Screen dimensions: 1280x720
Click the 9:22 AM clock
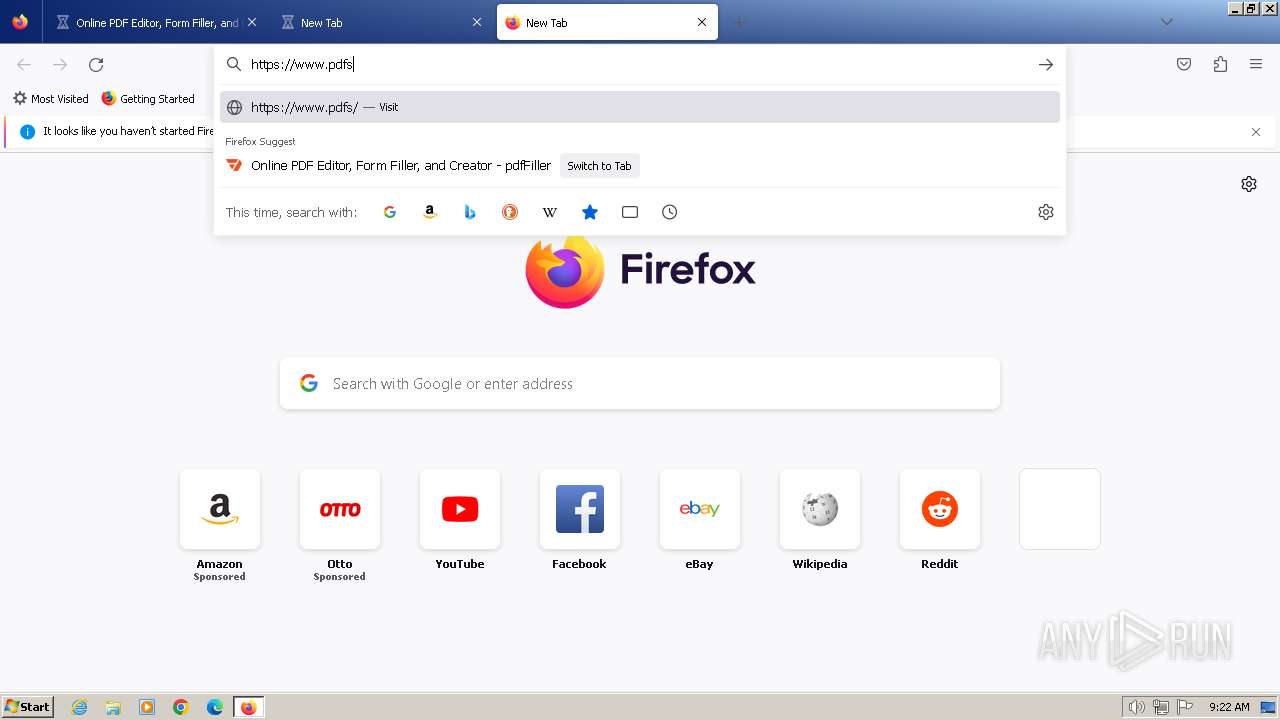[1229, 707]
